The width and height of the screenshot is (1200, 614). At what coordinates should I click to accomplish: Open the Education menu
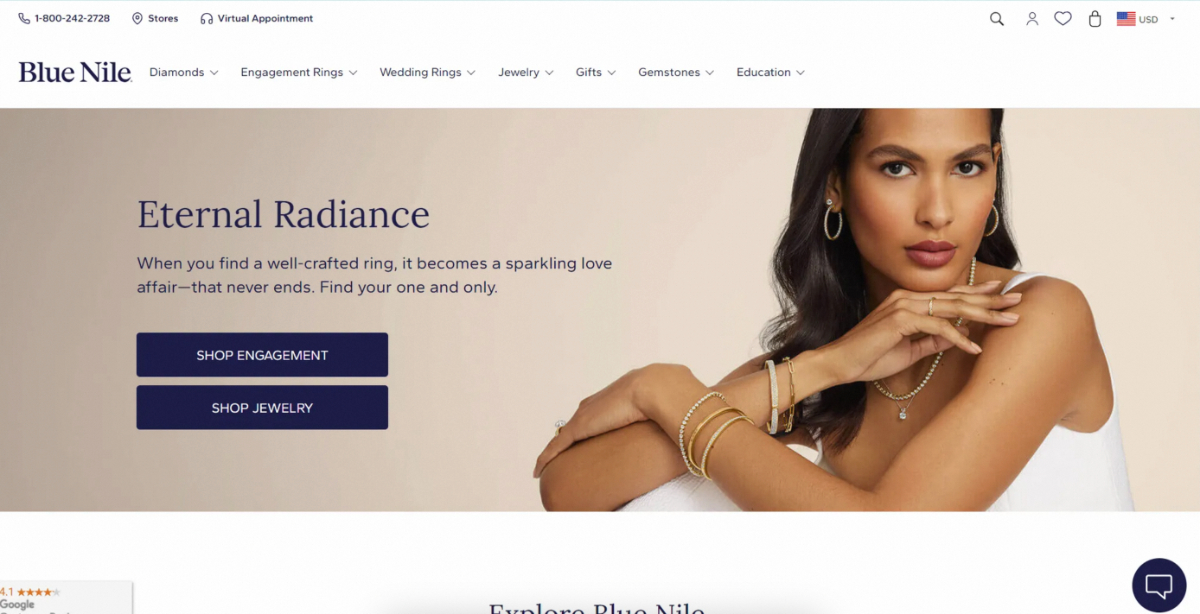click(770, 72)
